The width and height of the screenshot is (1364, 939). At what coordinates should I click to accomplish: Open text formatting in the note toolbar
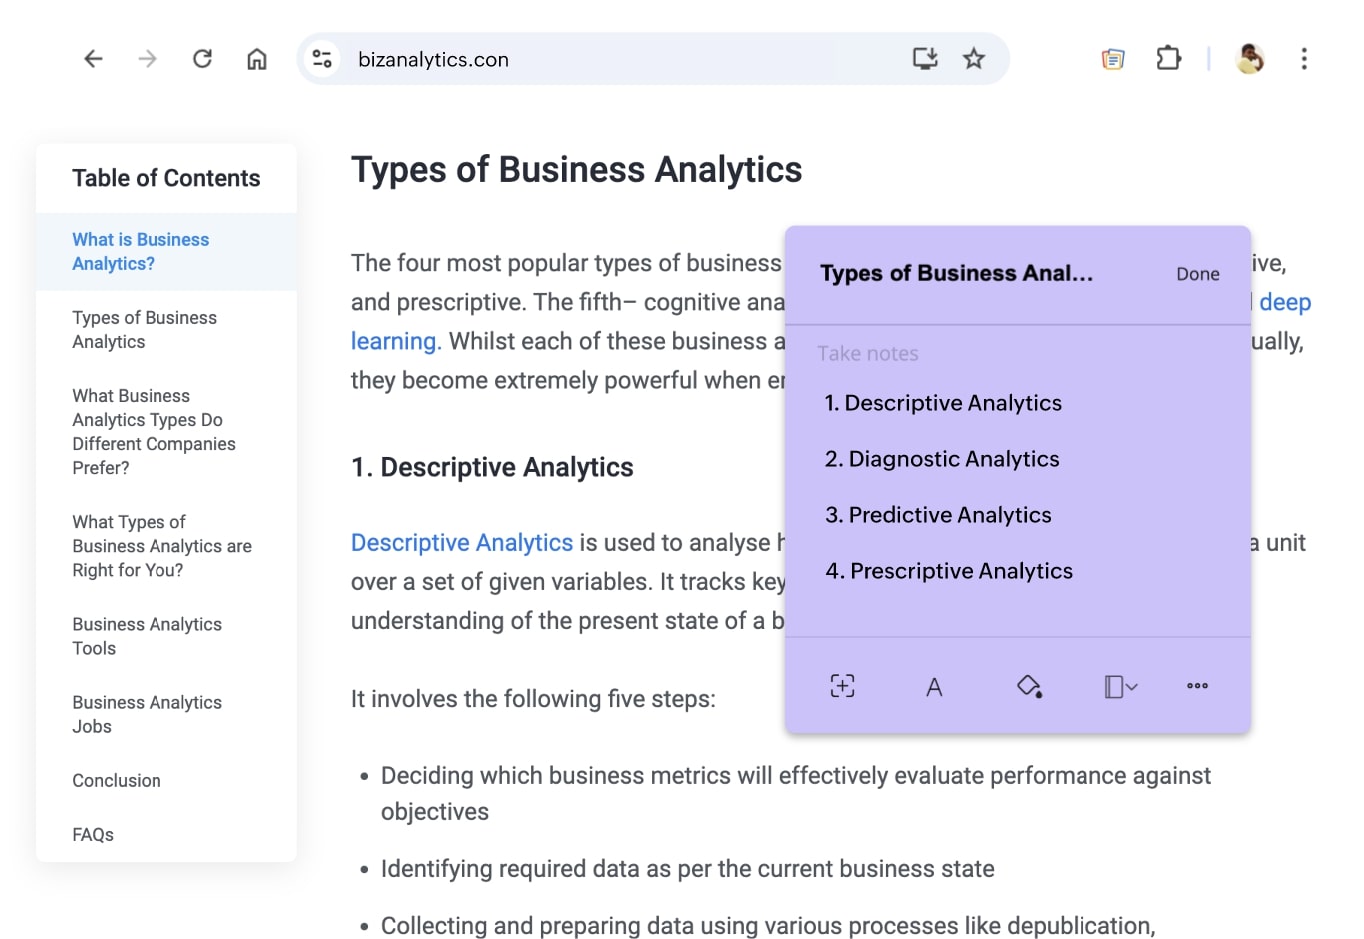pos(934,687)
